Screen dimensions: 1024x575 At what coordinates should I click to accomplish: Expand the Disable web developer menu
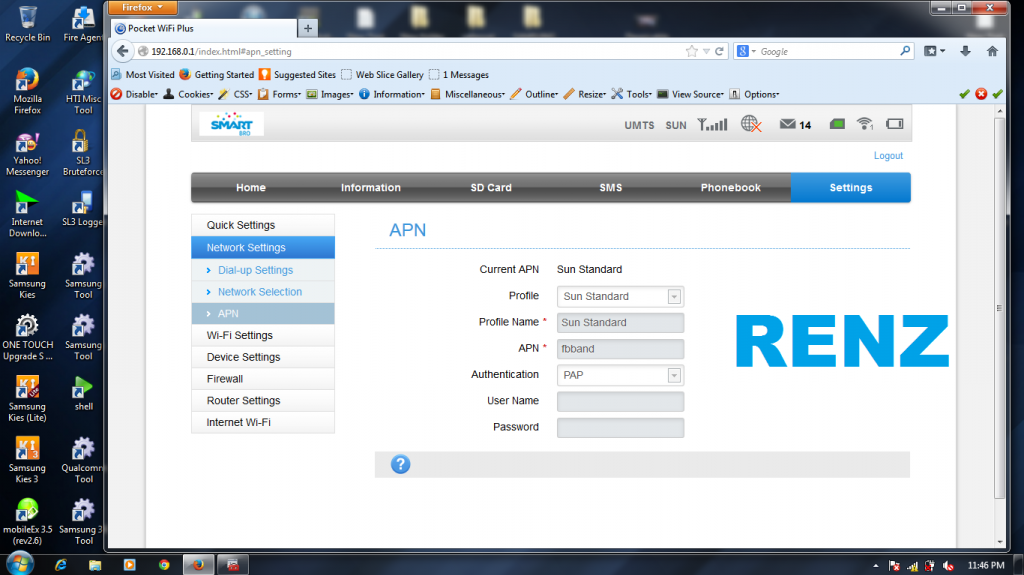click(x=135, y=94)
